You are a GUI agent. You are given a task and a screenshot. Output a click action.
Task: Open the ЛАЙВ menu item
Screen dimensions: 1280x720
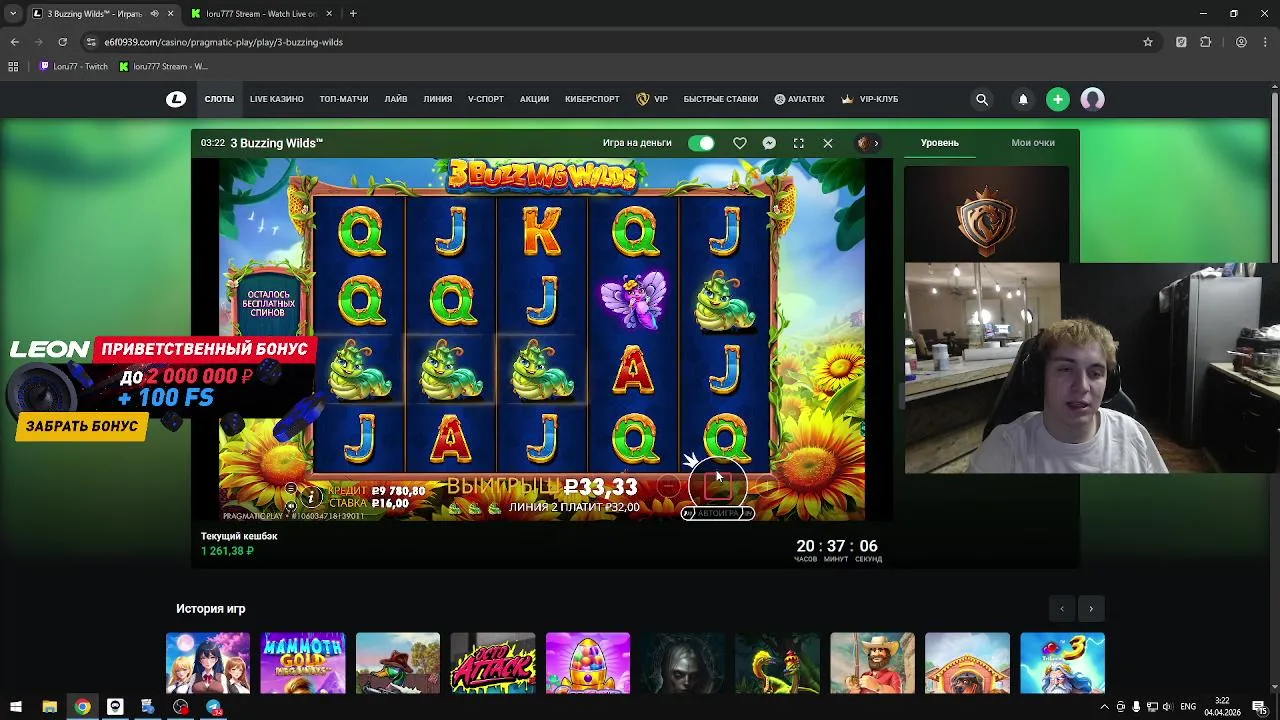396,99
